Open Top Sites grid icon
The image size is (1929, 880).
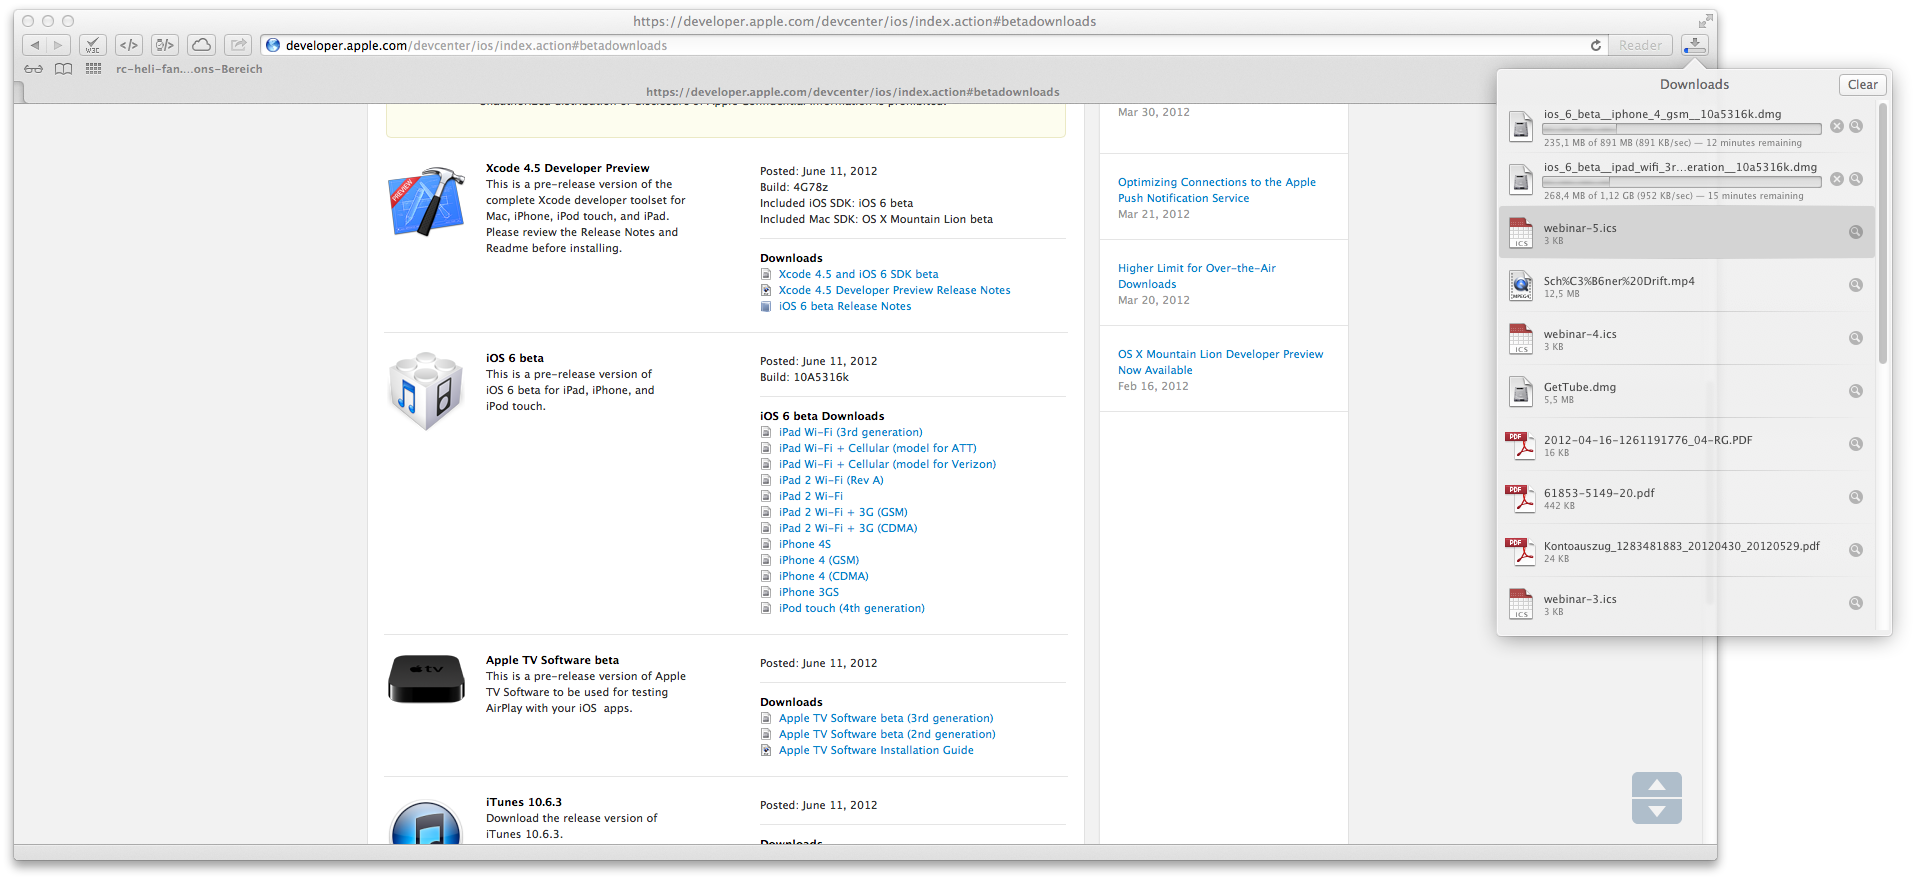(x=93, y=69)
